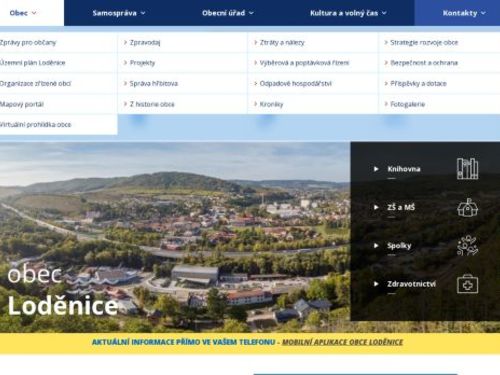Open Projekty submenu item

click(142, 63)
